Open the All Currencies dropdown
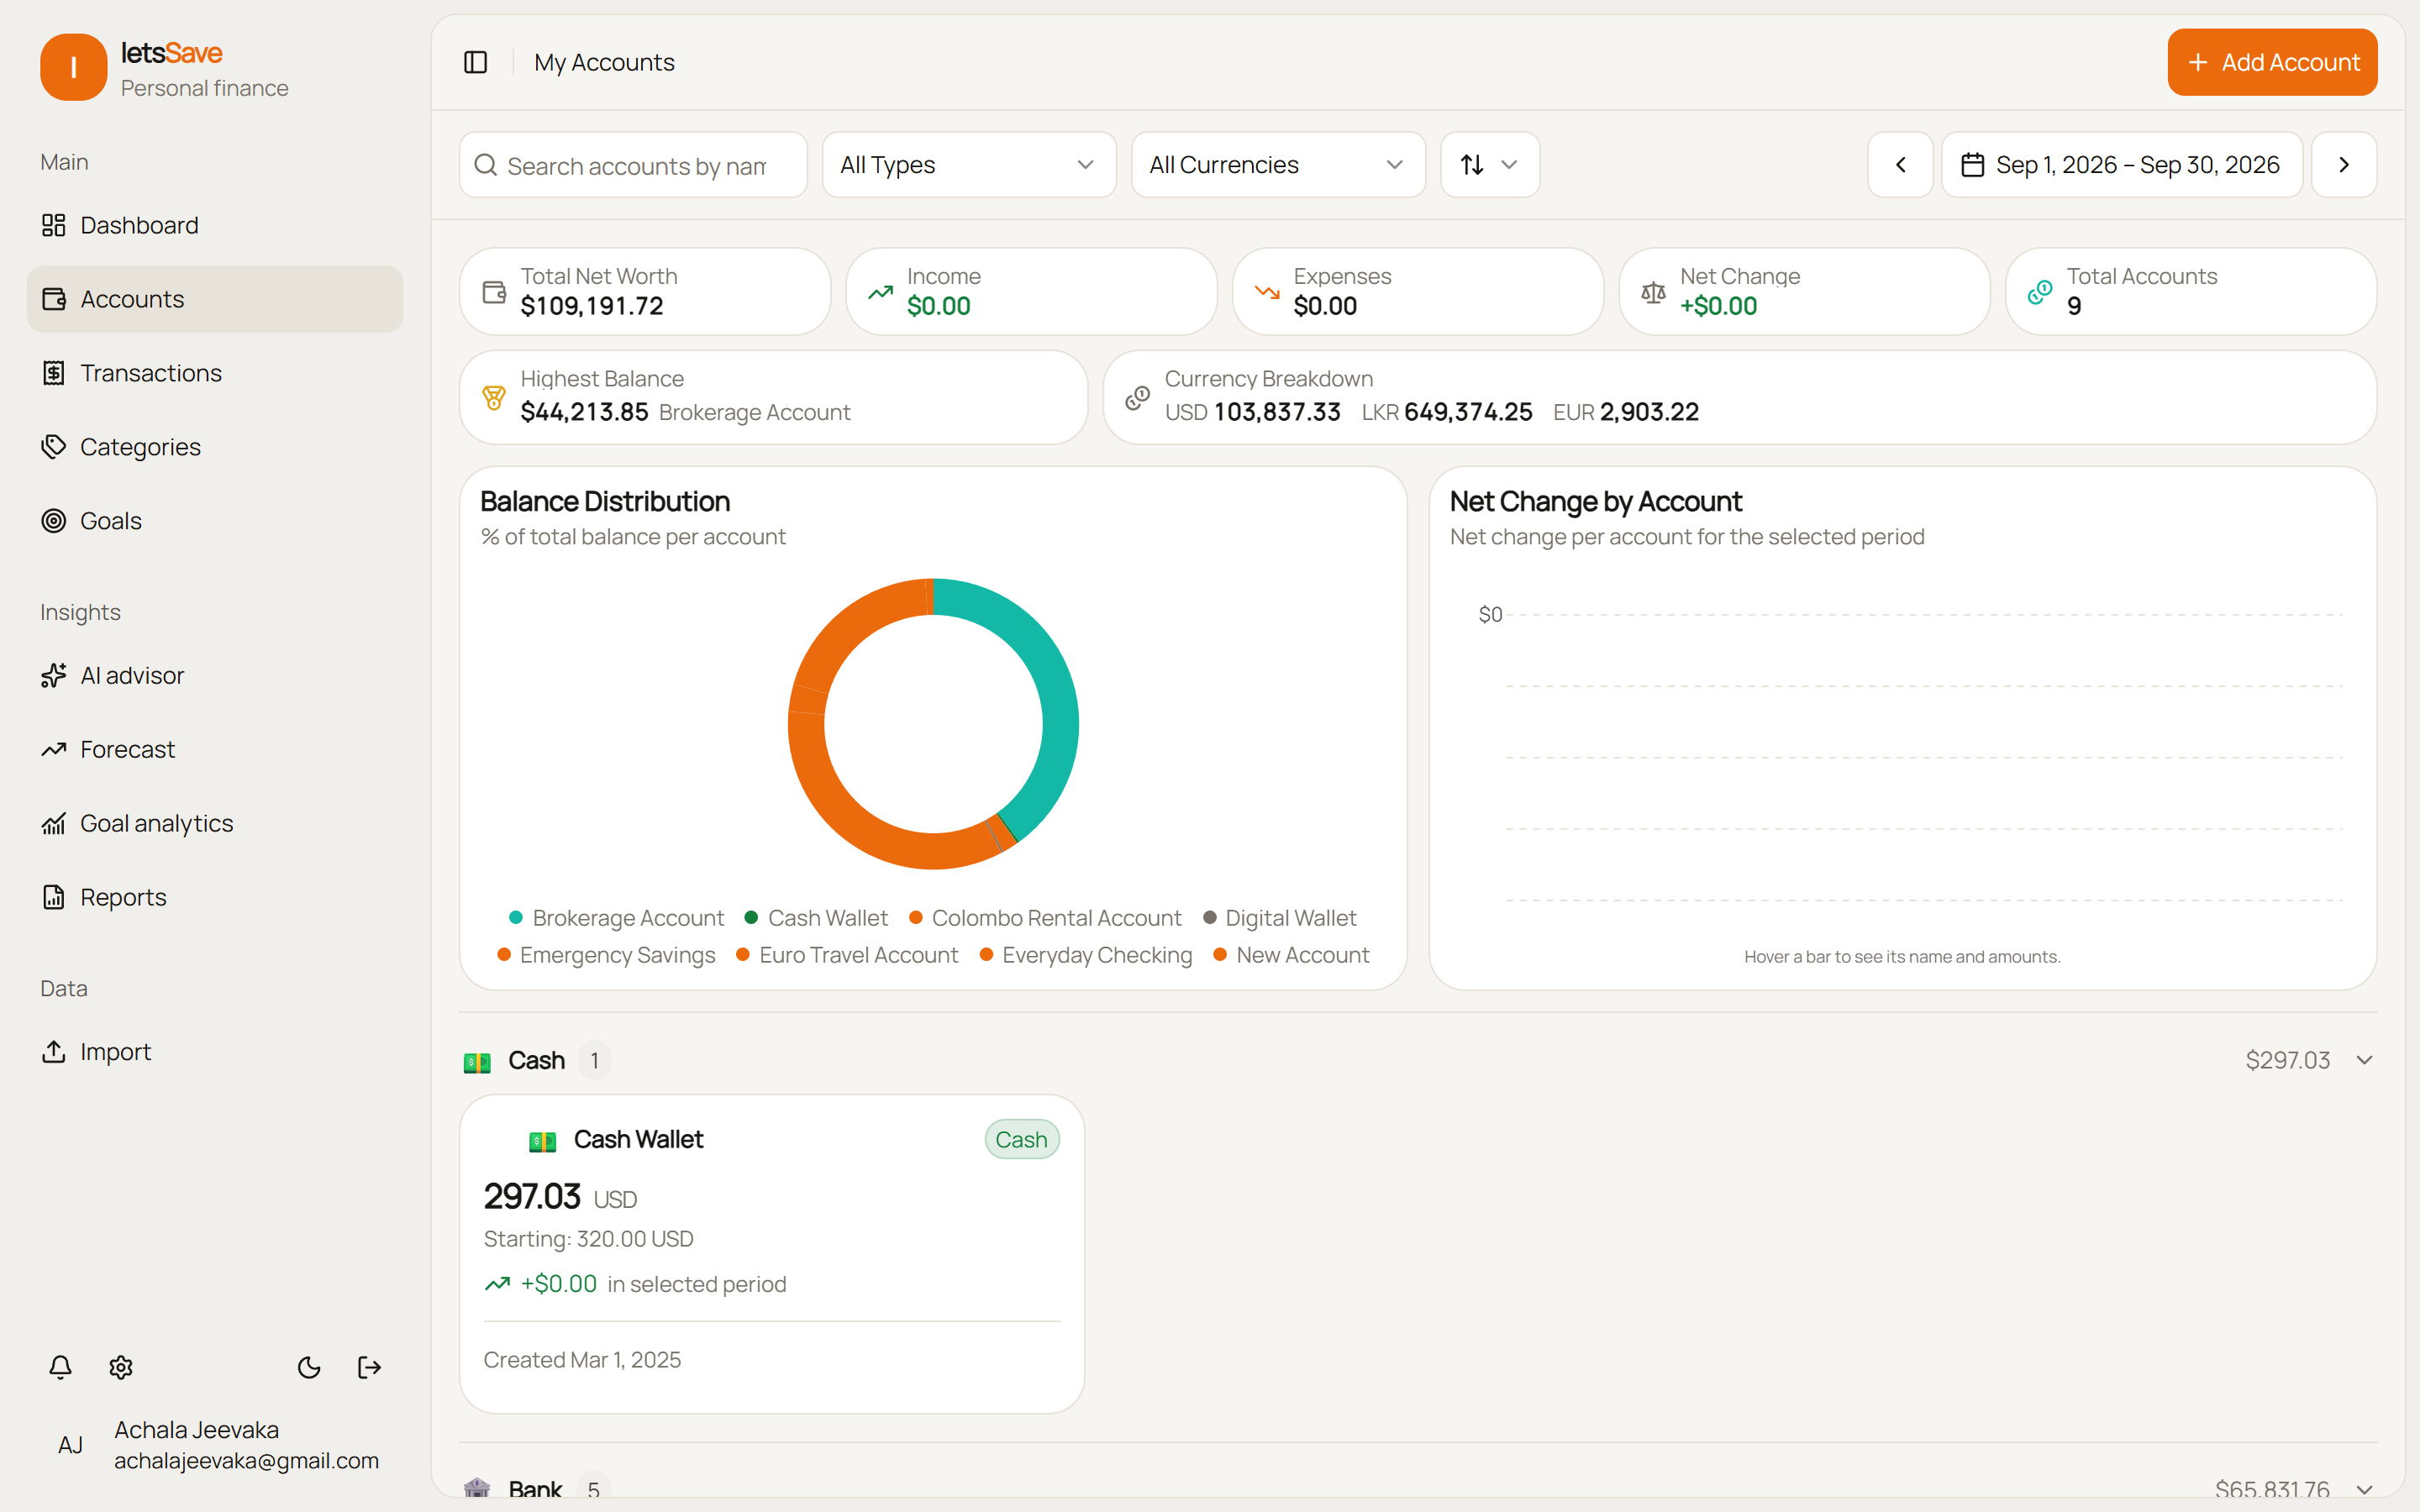The width and height of the screenshot is (2420, 1512). coord(1278,165)
